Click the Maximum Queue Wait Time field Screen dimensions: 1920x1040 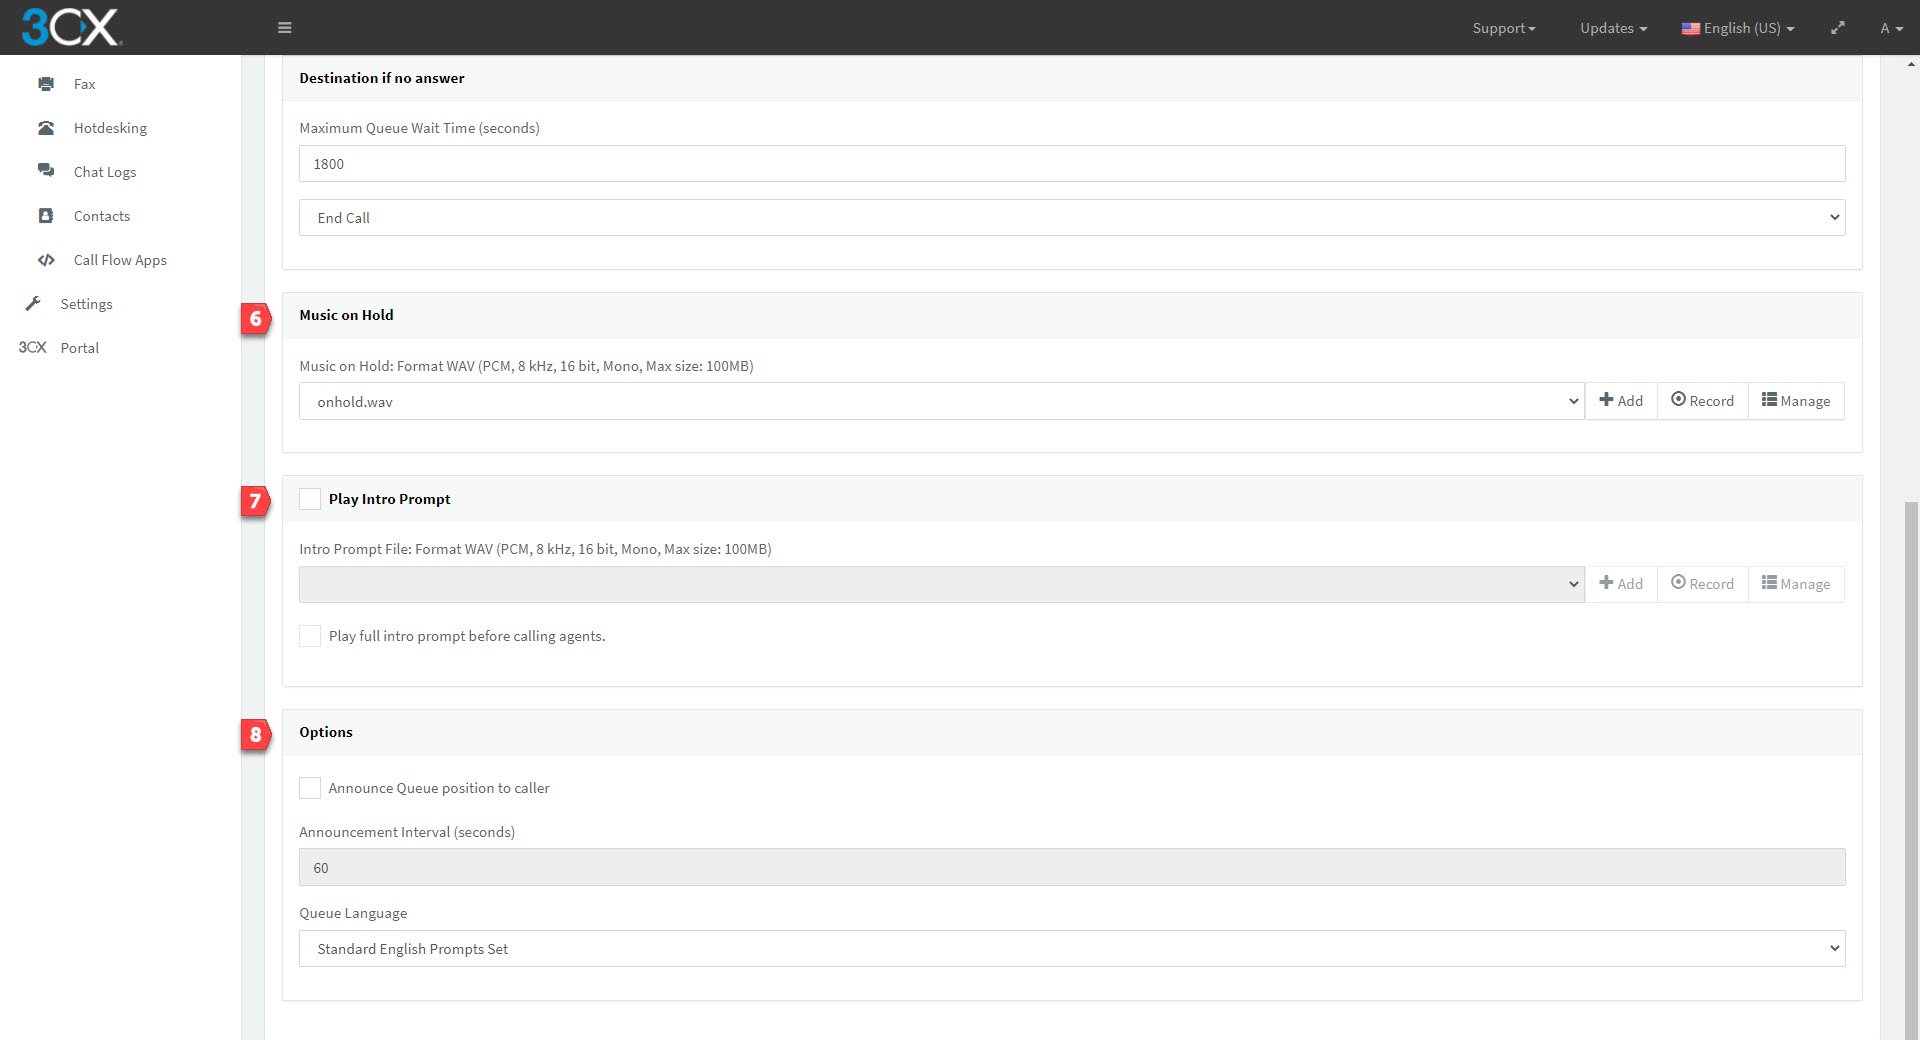pyautogui.click(x=1072, y=164)
